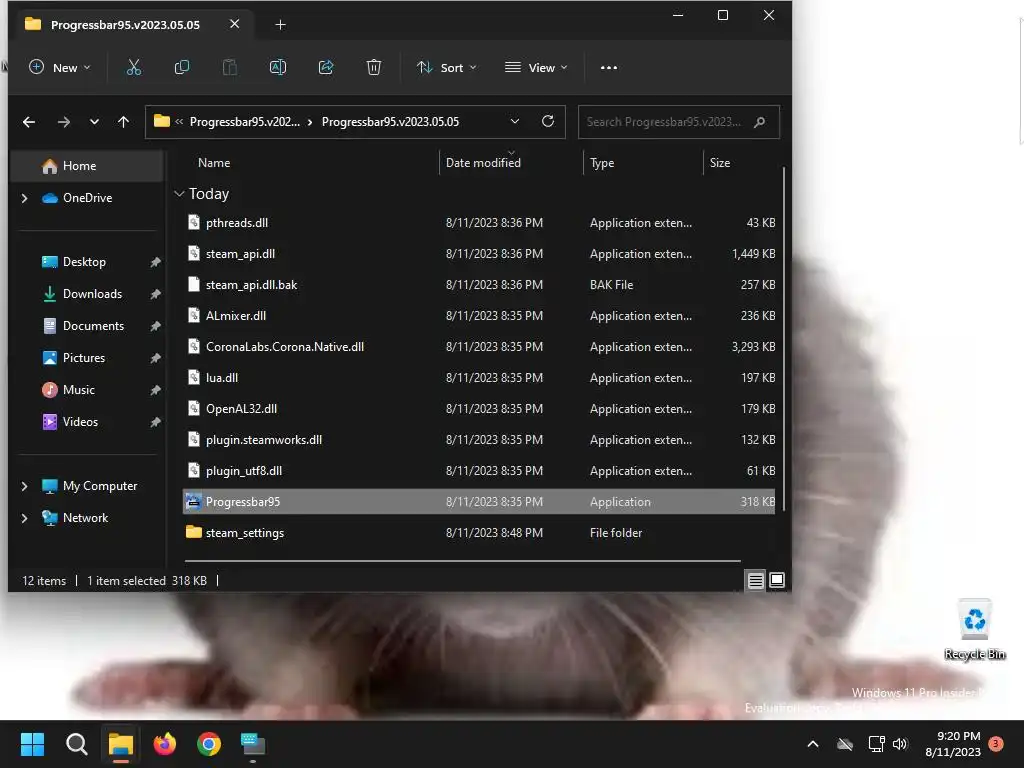1024x768 pixels.
Task: Select the Progressbar95.v2023.05.05 tab
Action: (x=125, y=25)
